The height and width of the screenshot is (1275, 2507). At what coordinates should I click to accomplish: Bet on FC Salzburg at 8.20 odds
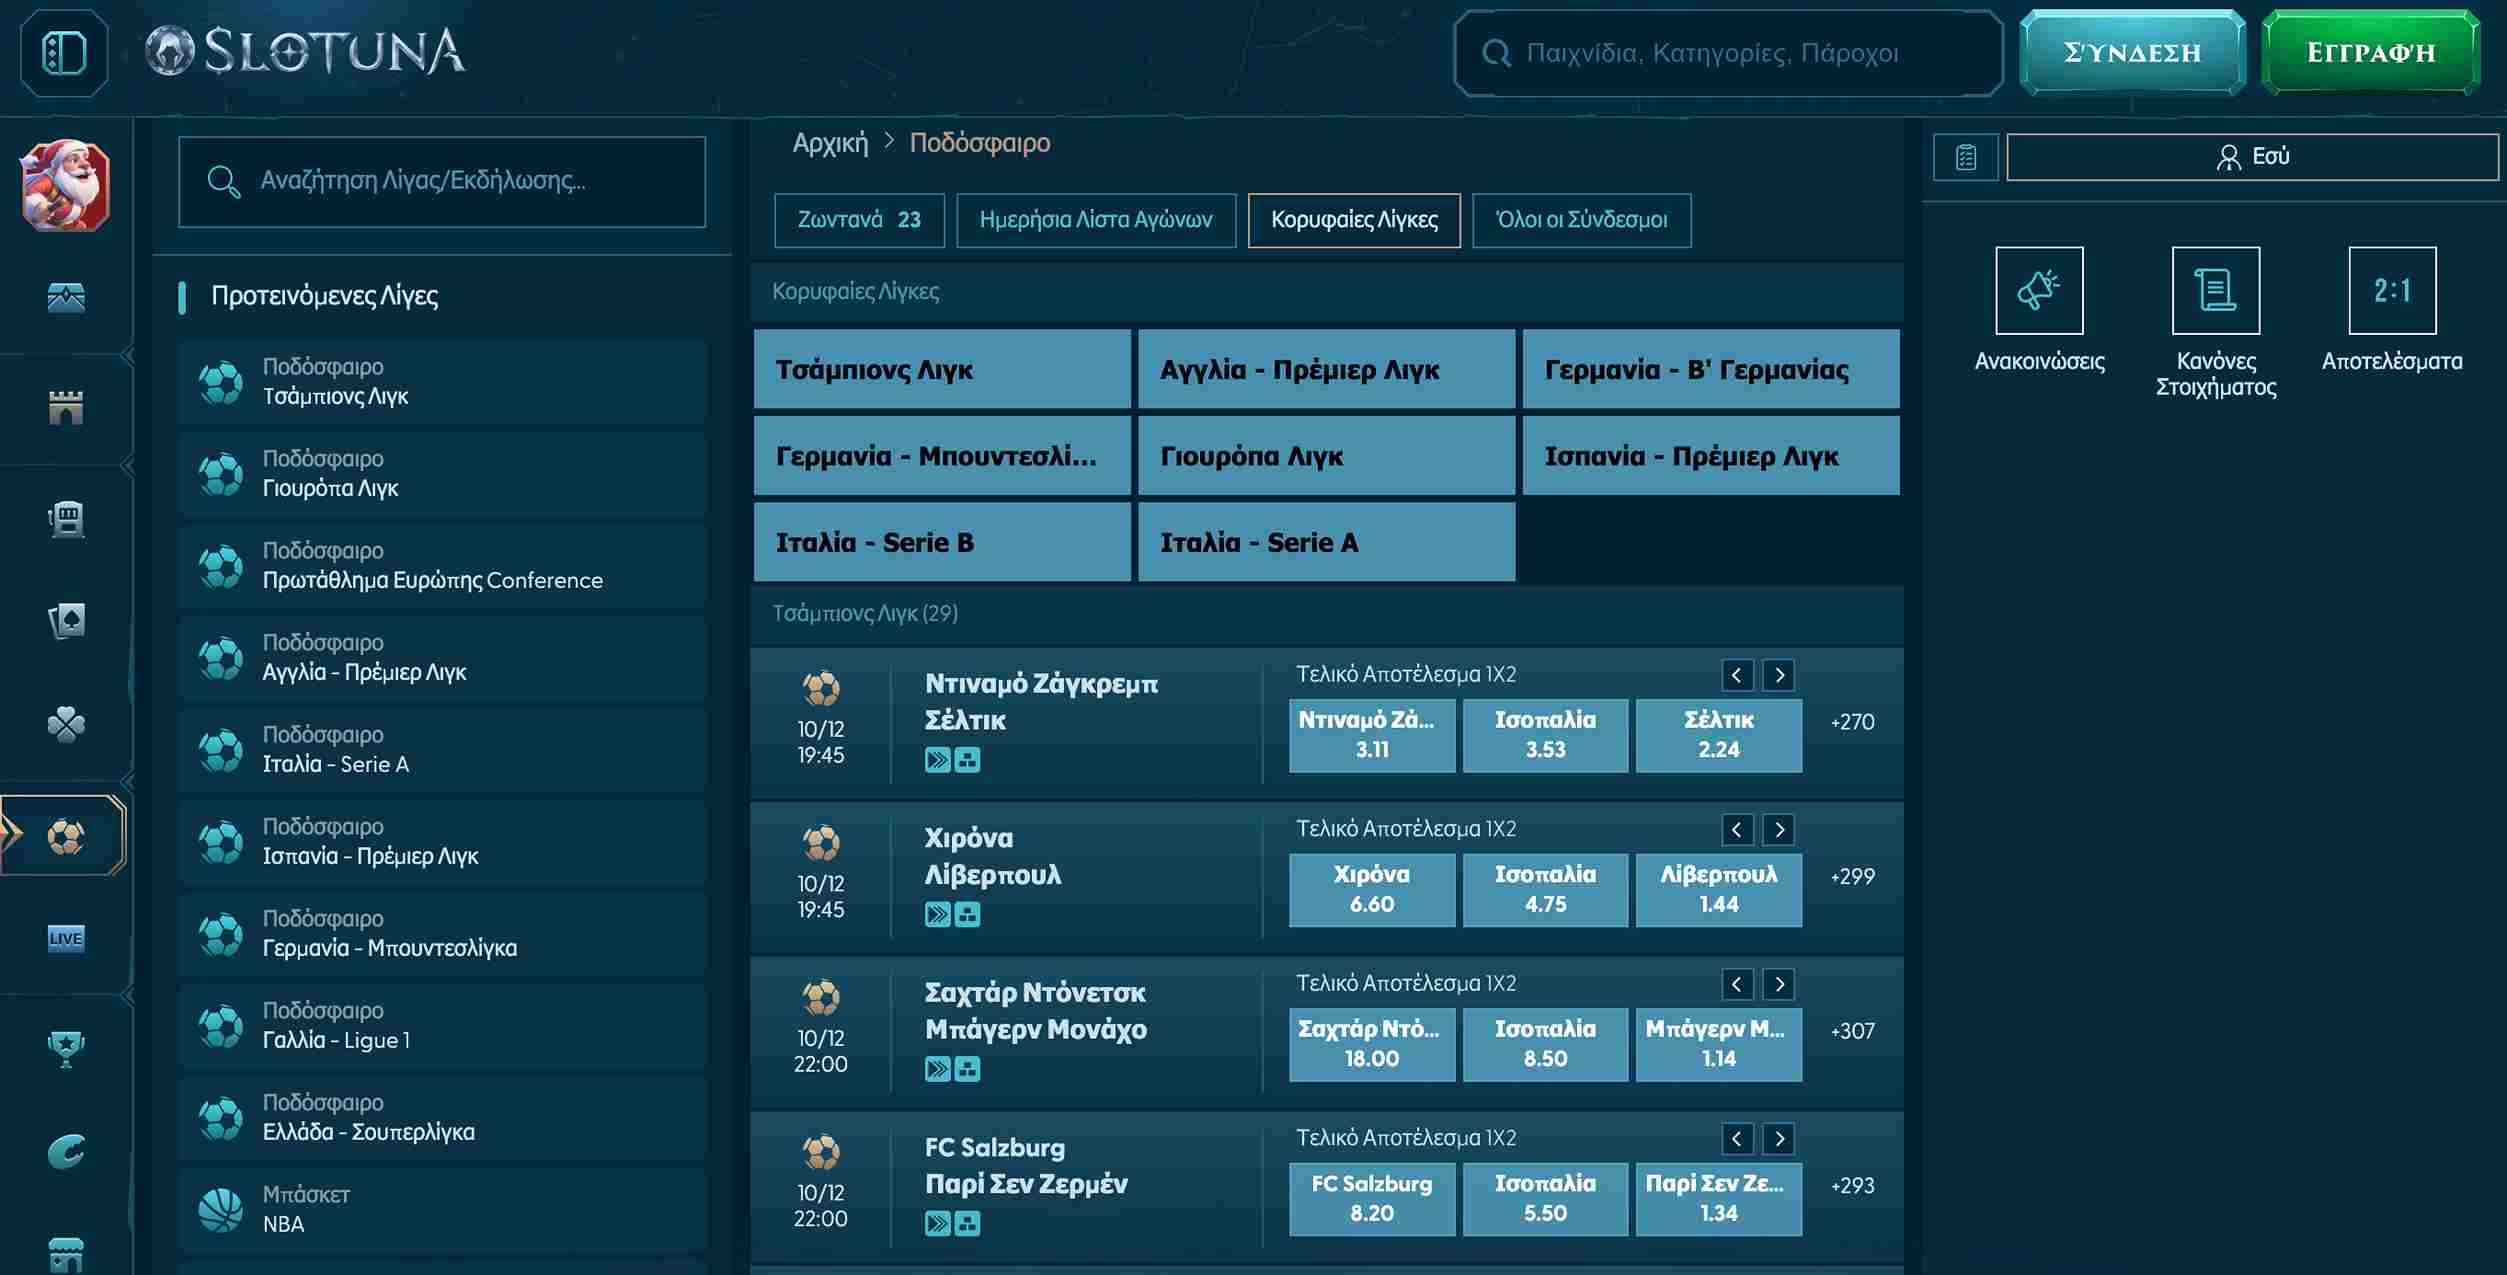pyautogui.click(x=1372, y=1199)
